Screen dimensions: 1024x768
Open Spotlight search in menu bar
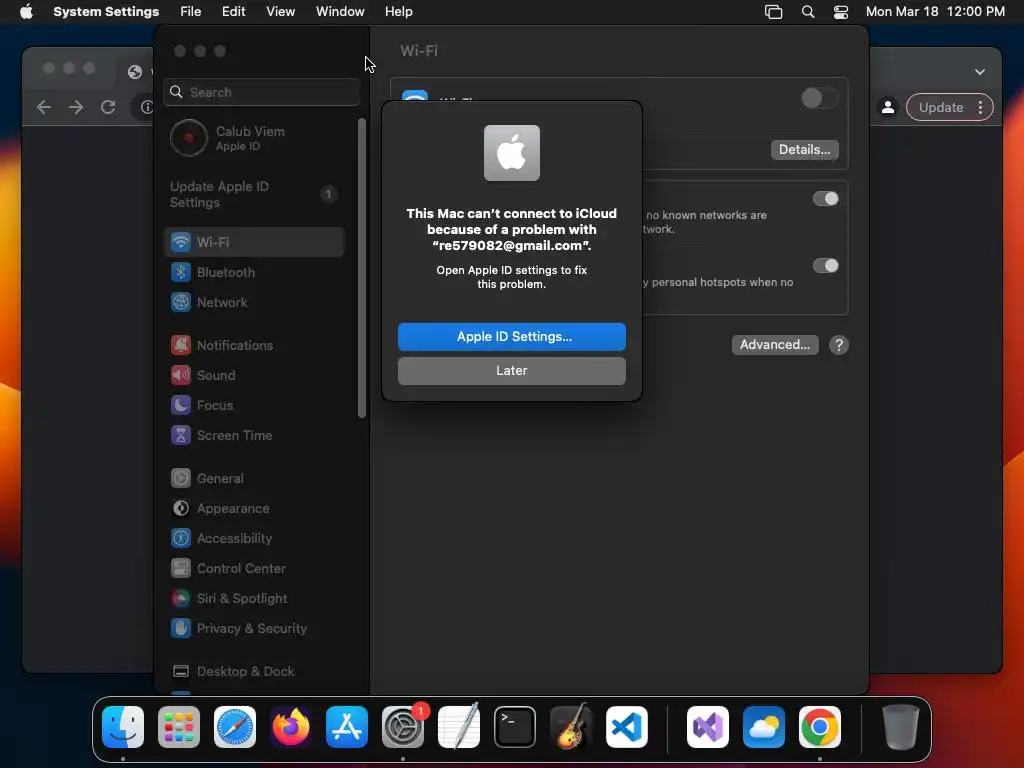pyautogui.click(x=808, y=12)
